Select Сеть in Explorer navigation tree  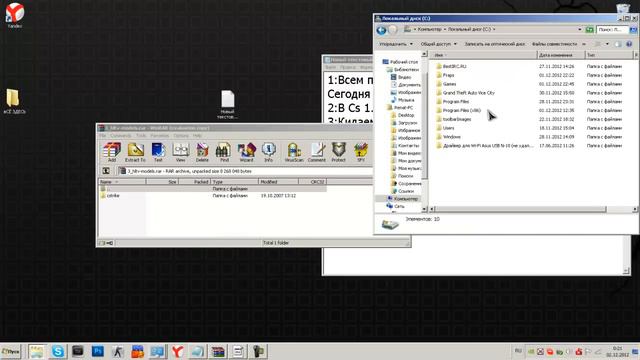coord(396,207)
